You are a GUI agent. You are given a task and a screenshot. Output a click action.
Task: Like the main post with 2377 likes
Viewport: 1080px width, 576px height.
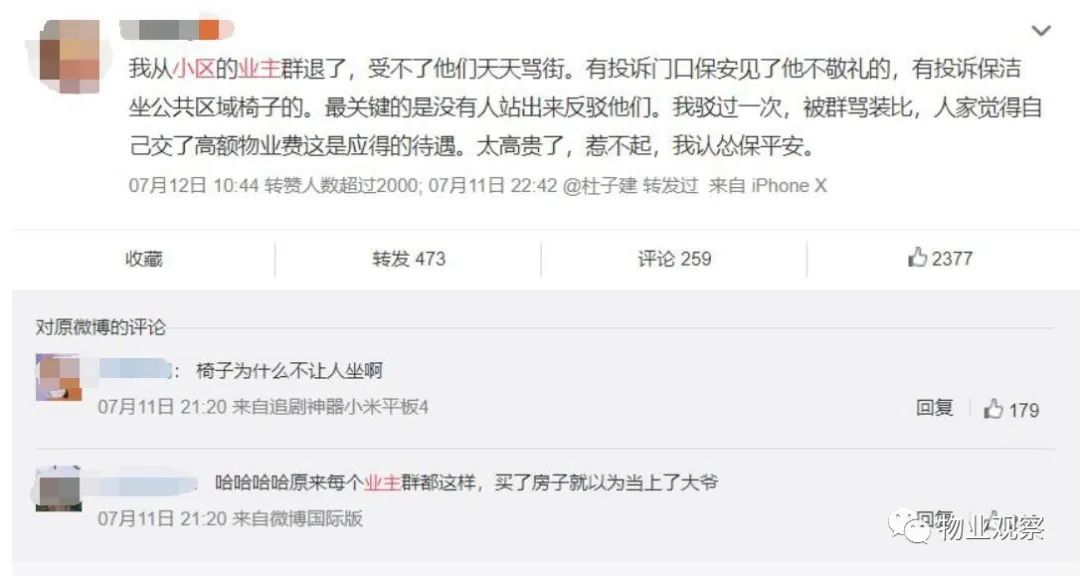pyautogui.click(x=940, y=258)
